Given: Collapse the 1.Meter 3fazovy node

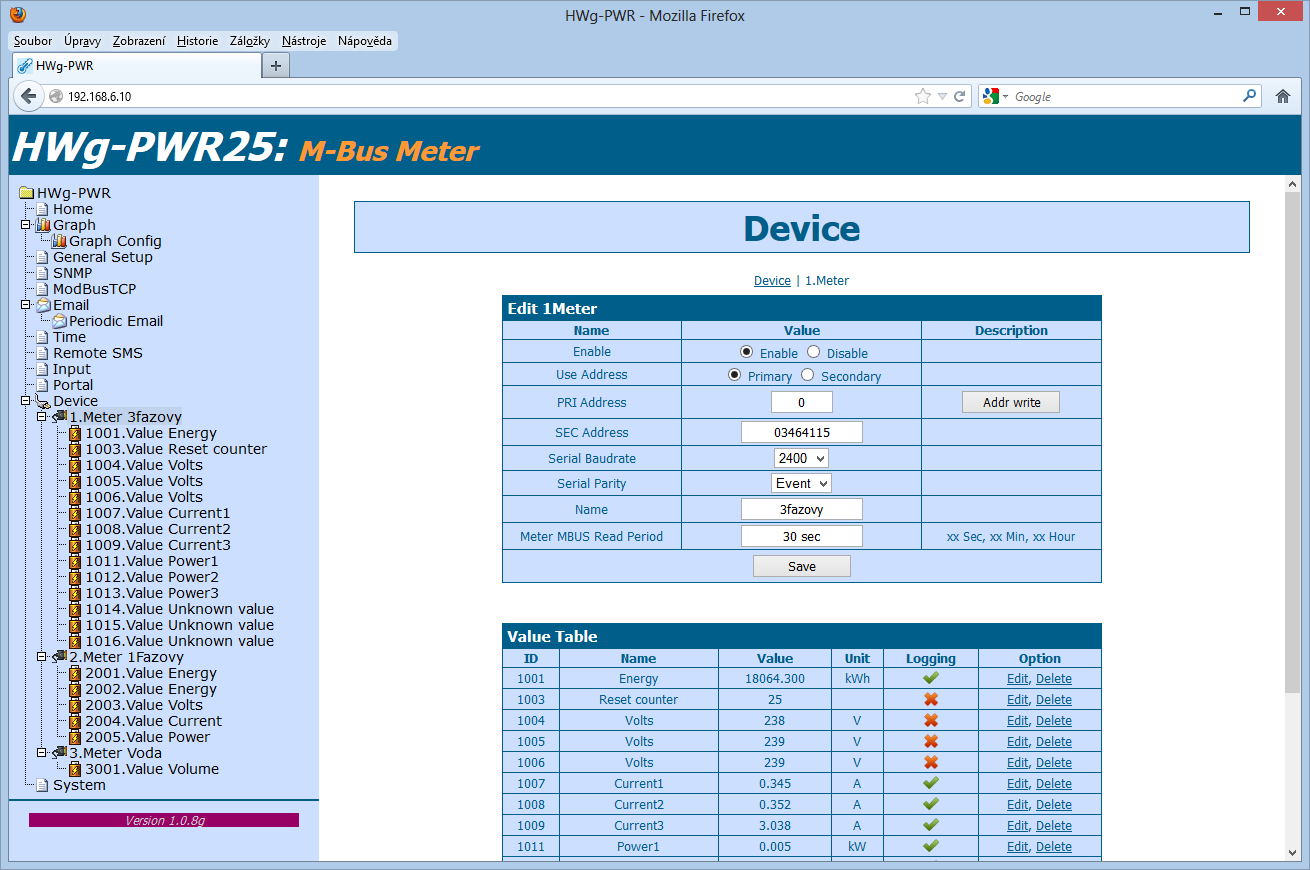Looking at the screenshot, I should click(42, 417).
